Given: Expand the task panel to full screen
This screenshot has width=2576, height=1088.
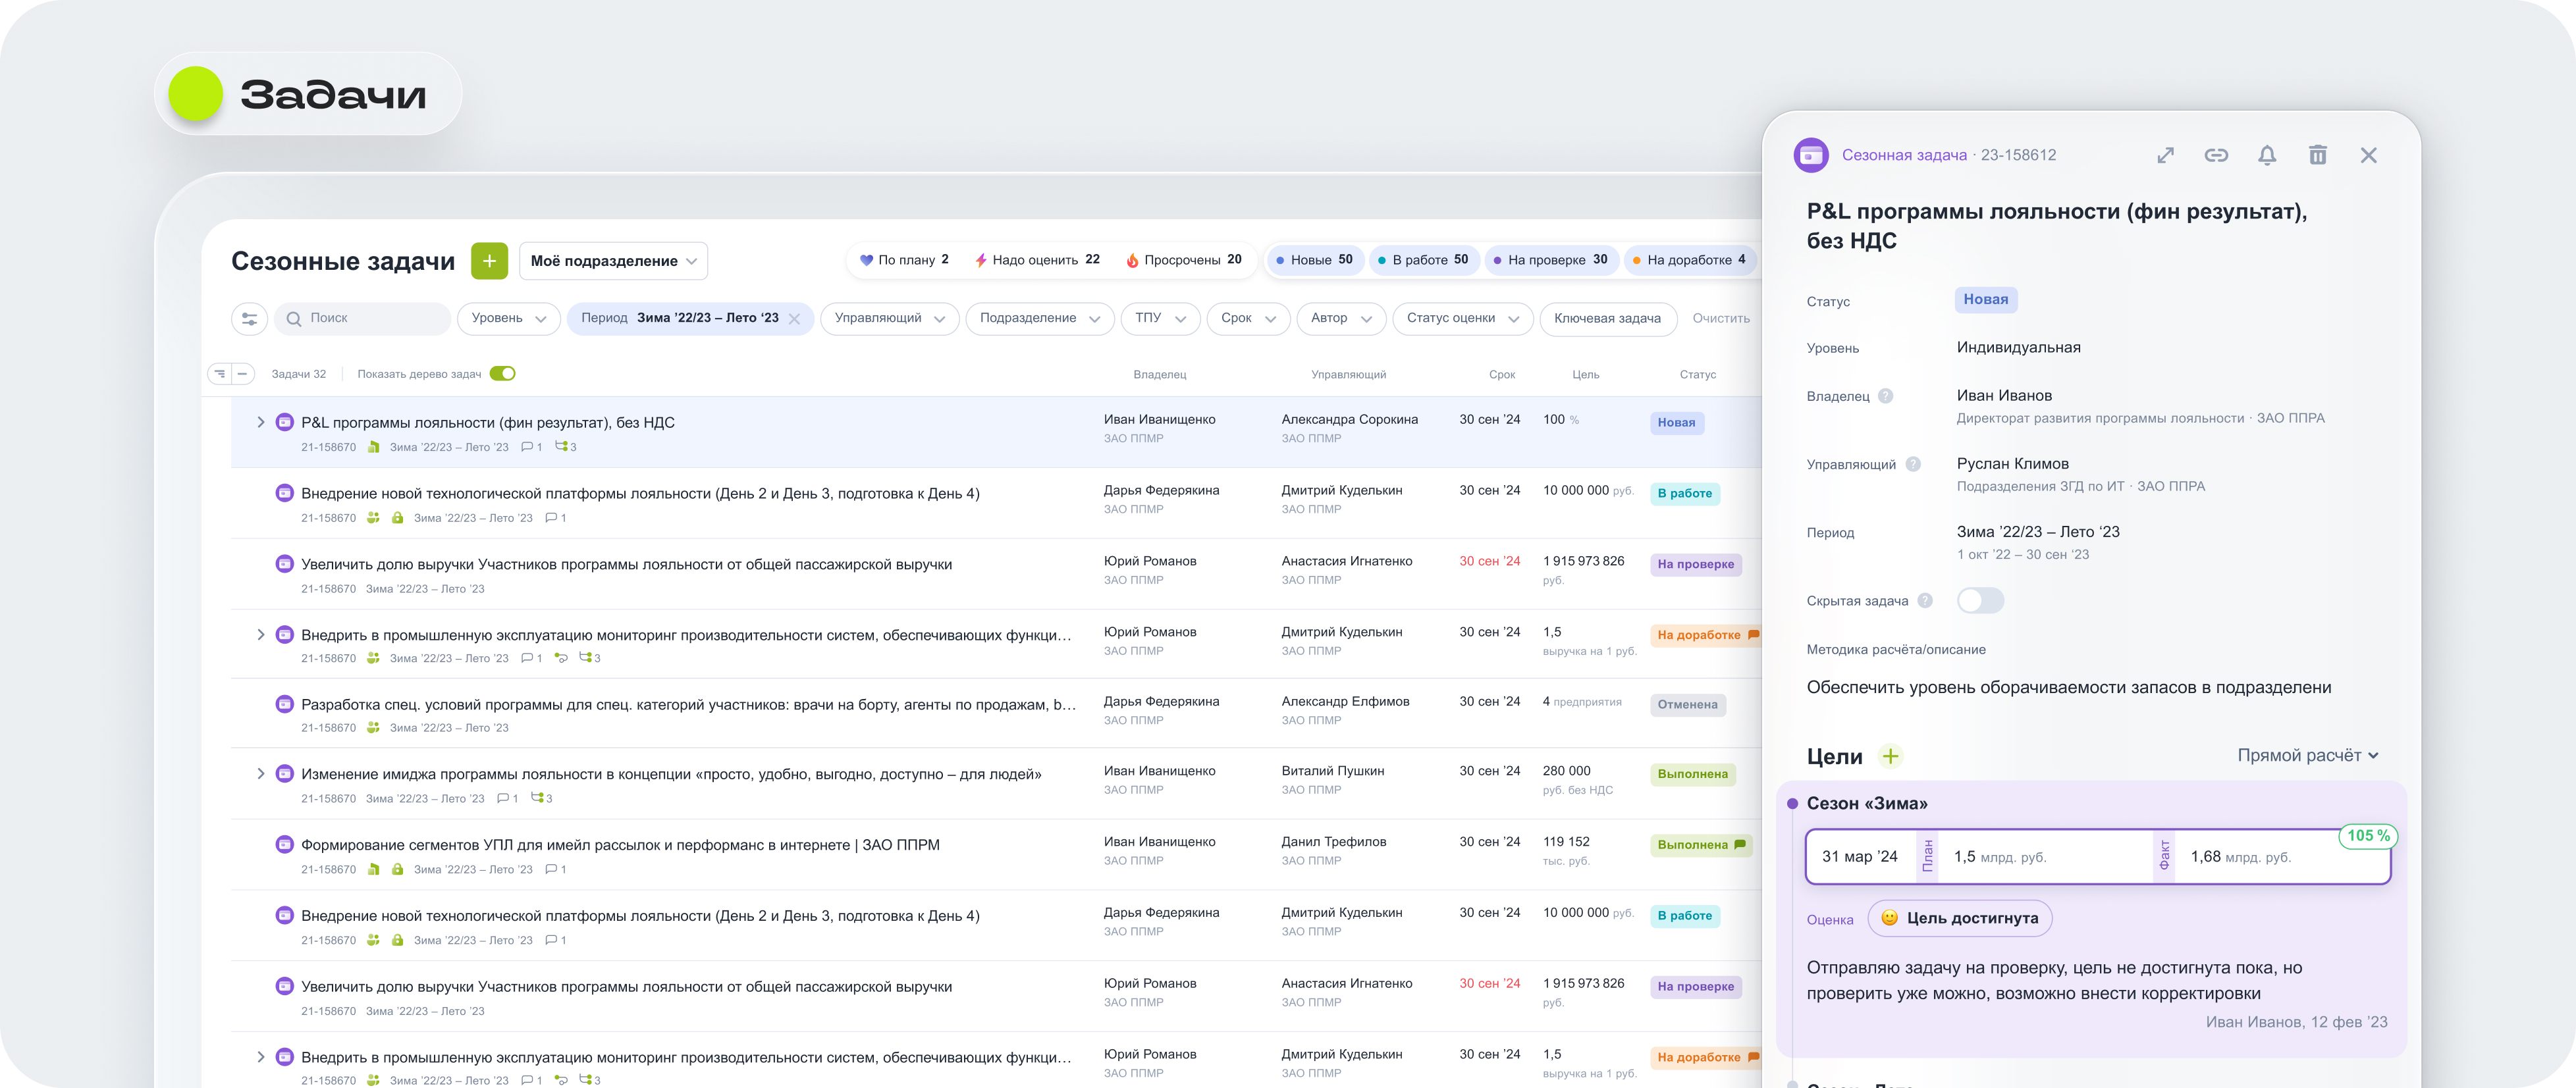Looking at the screenshot, I should (2165, 155).
